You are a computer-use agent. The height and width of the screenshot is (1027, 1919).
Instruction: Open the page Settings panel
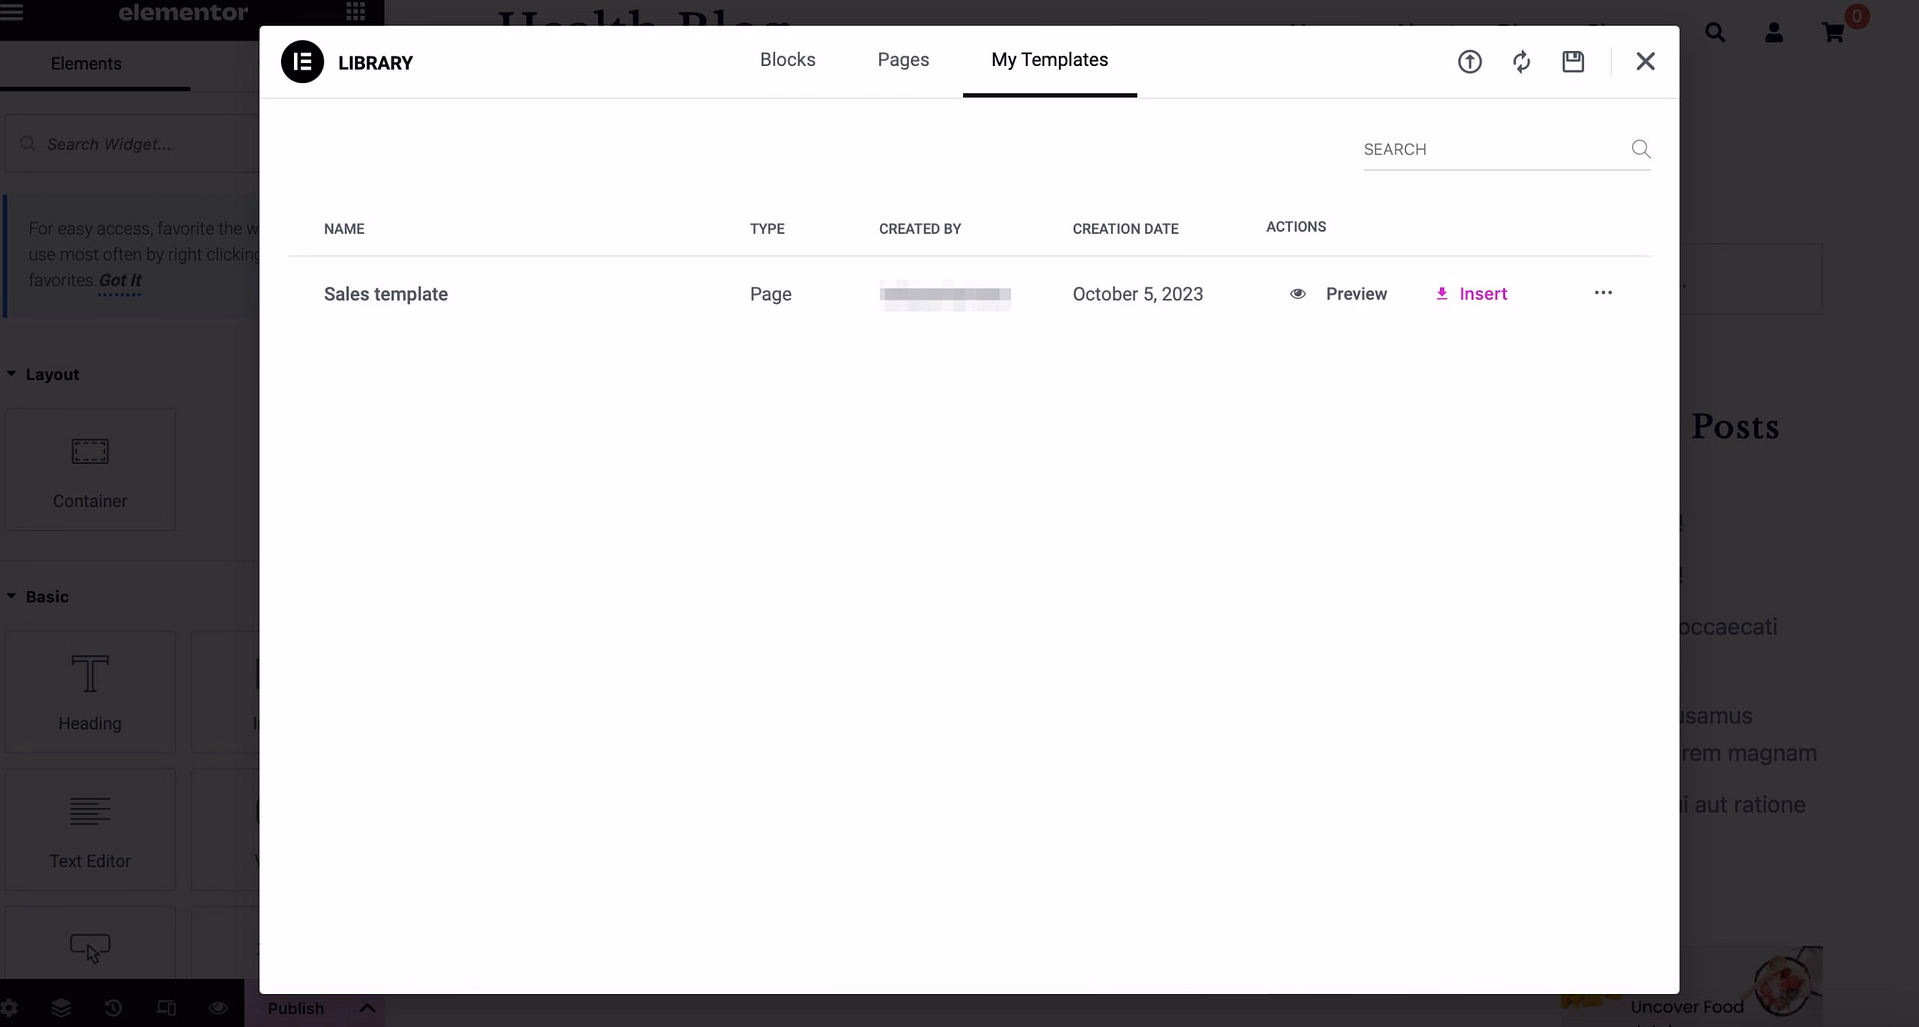10,1008
